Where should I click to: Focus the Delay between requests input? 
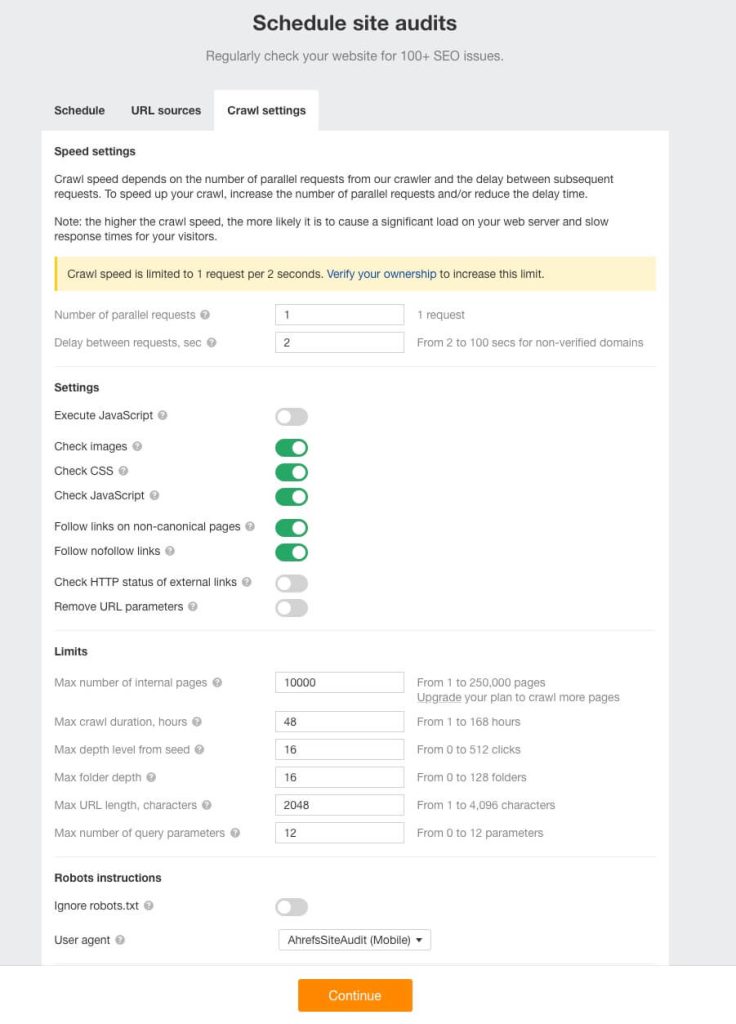pos(340,343)
